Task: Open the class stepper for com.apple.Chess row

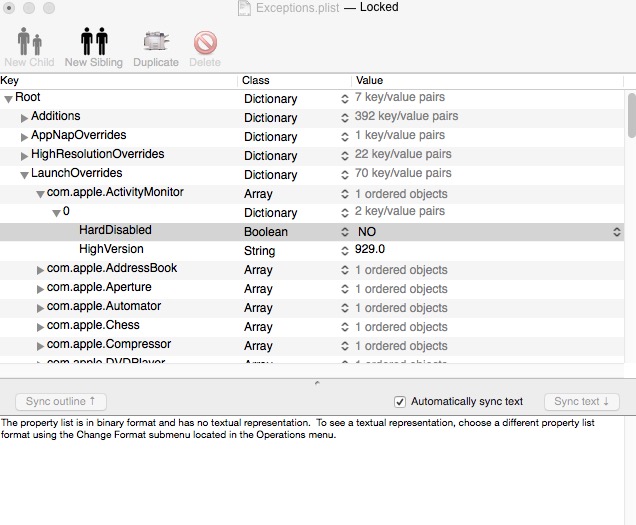Action: pos(344,327)
